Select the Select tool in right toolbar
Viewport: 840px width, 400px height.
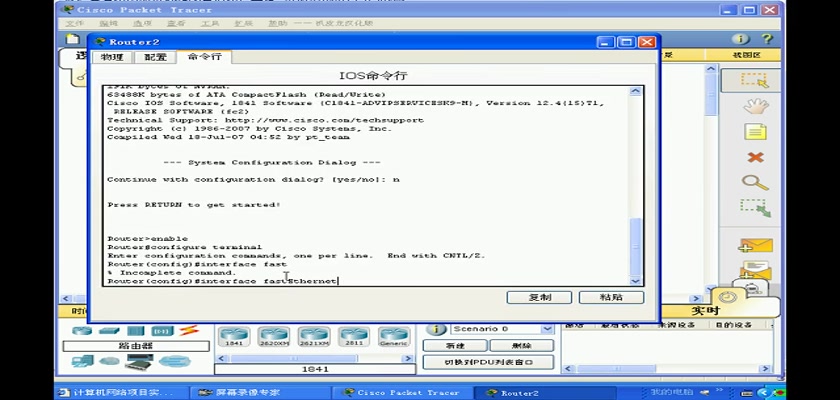tap(755, 80)
